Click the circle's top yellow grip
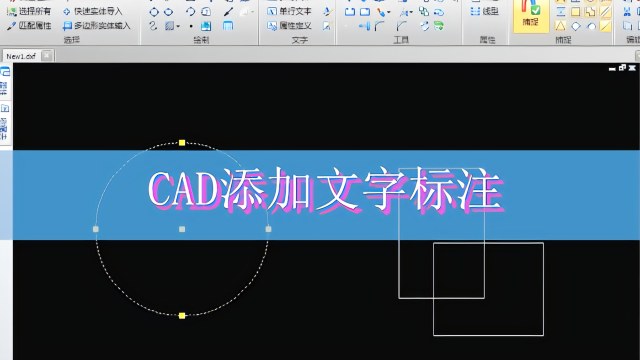The height and width of the screenshot is (360, 640). 182,142
